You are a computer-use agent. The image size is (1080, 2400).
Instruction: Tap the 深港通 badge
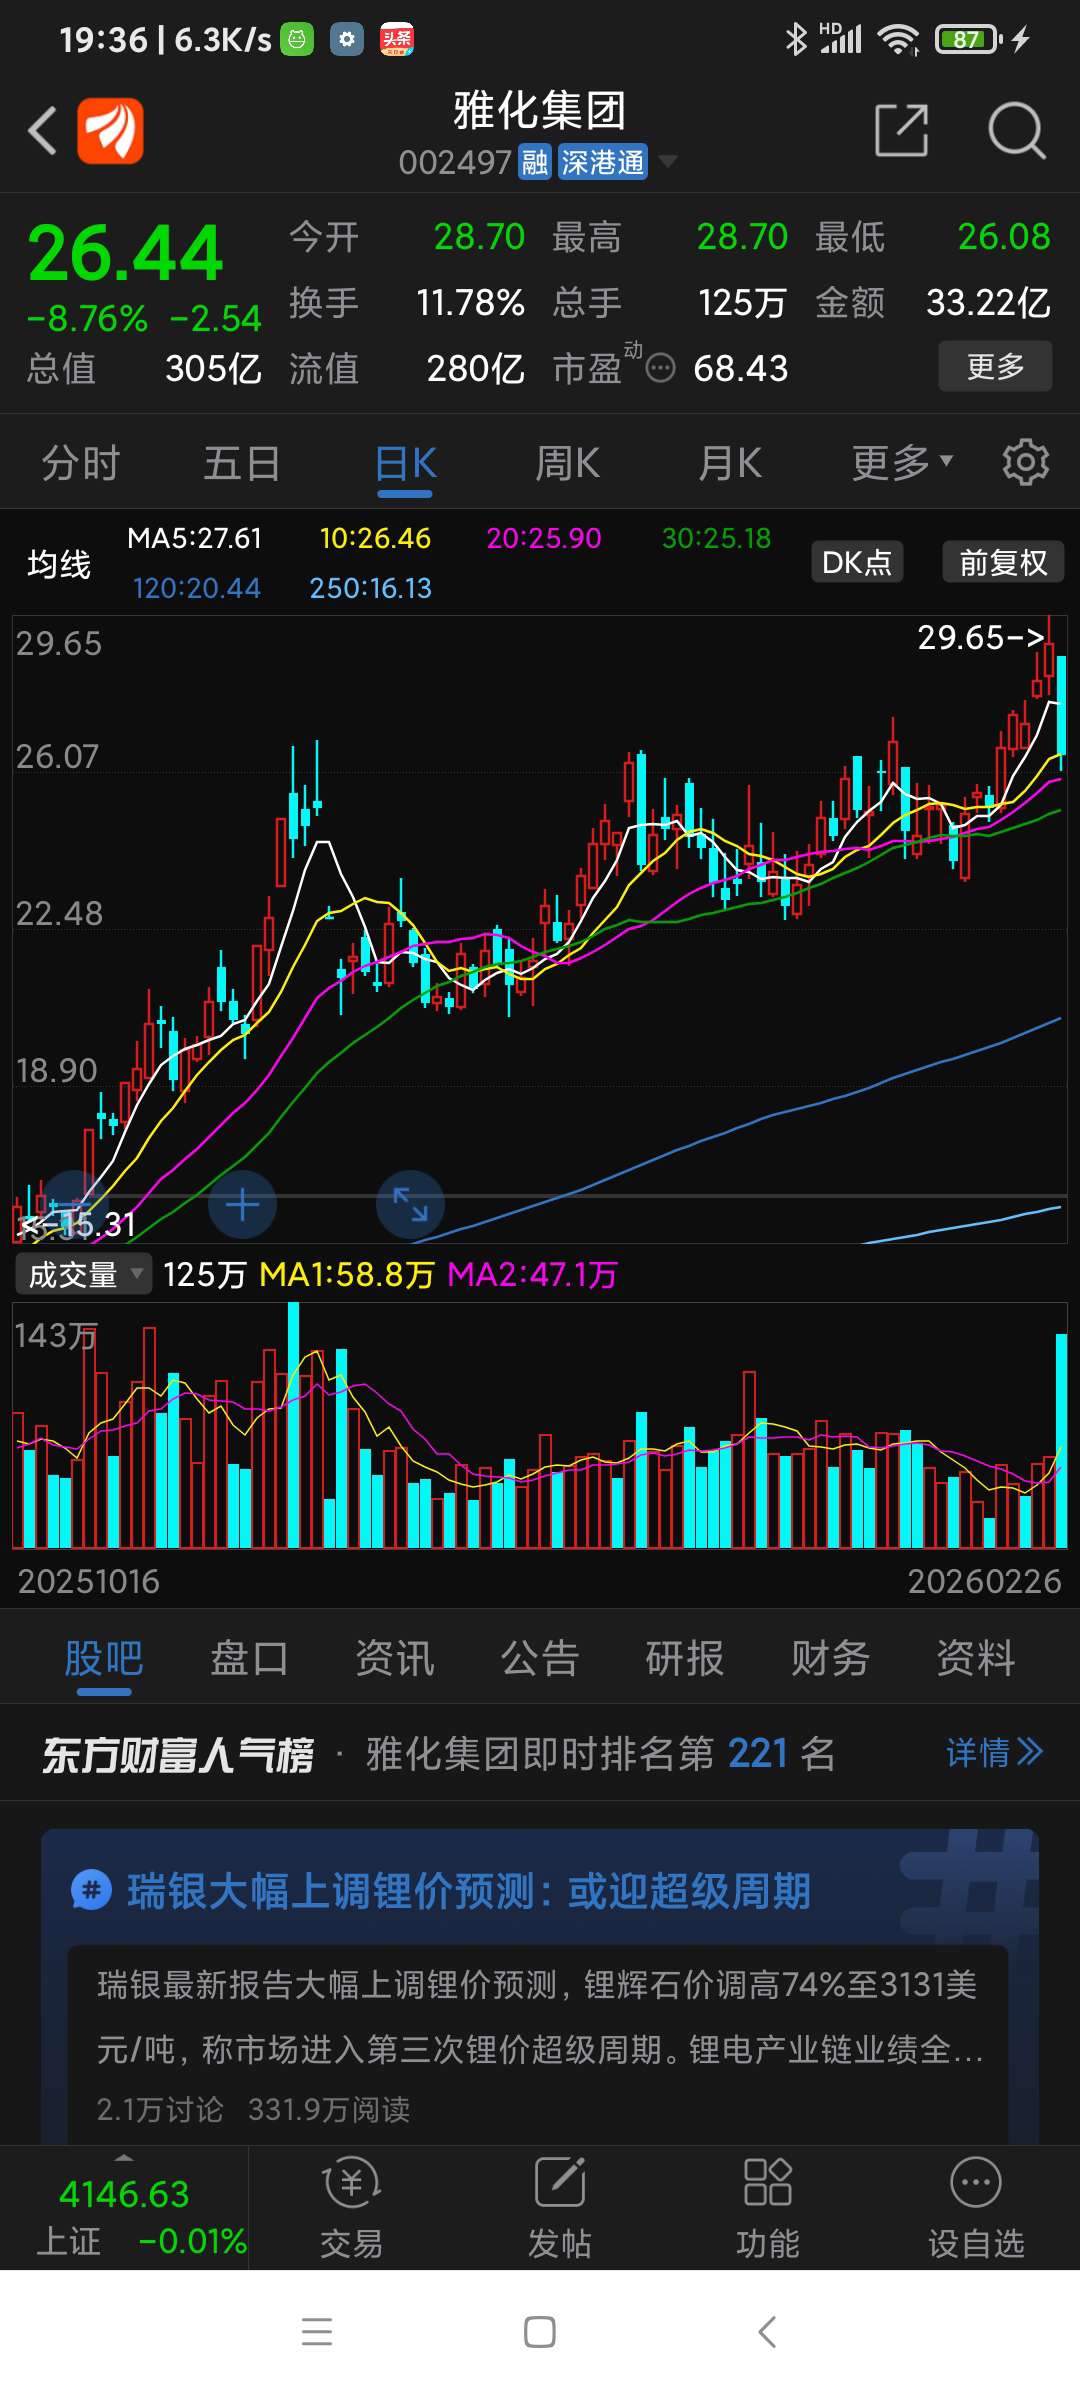602,162
